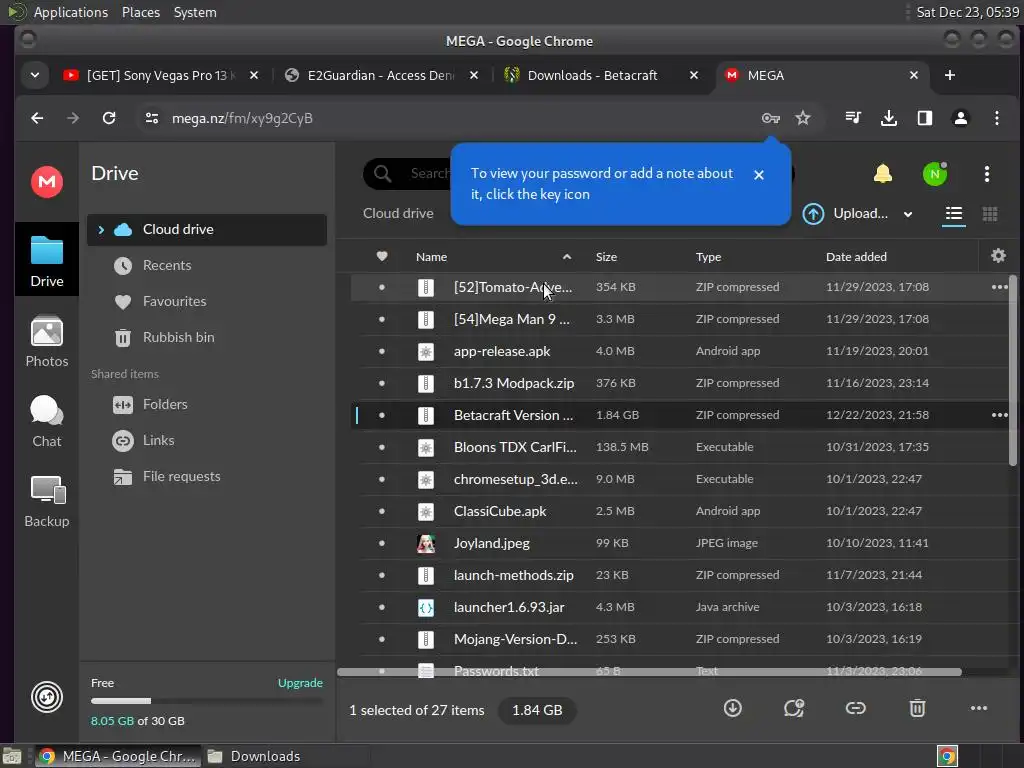Open the Drive section in sidebar

(47, 261)
